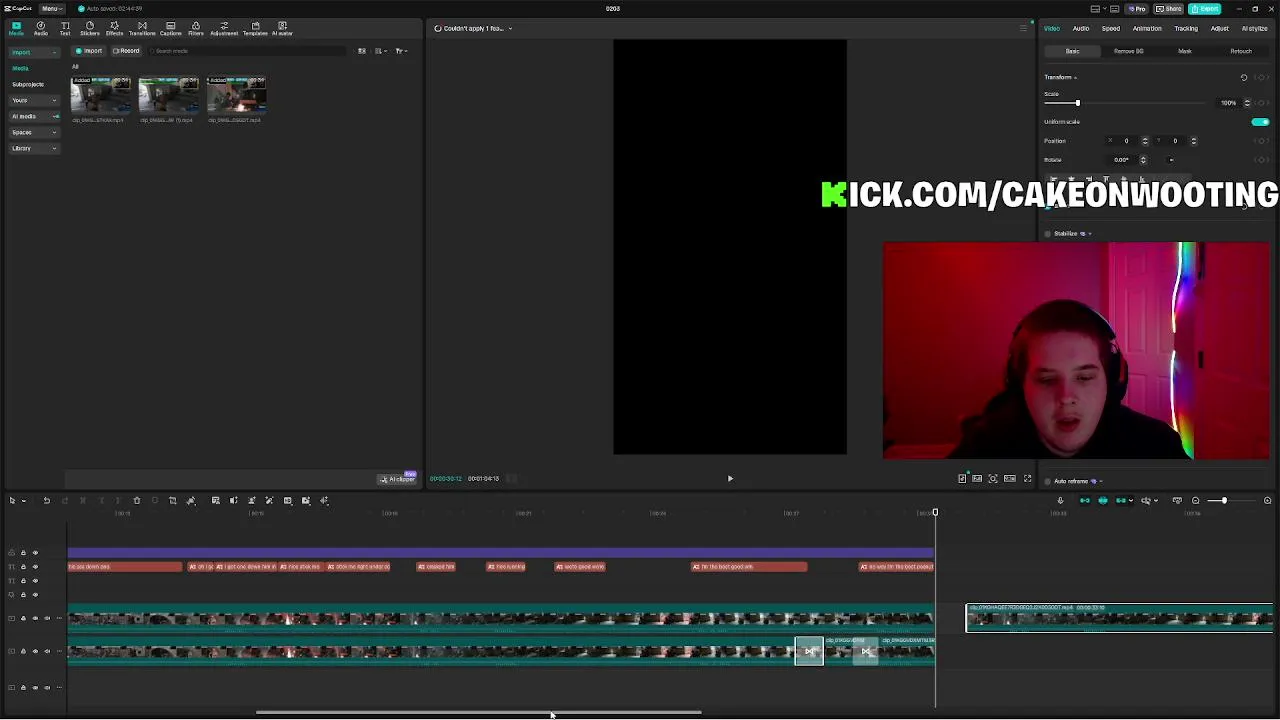
Task: Toggle the Uniform scale switch
Action: [1260, 122]
